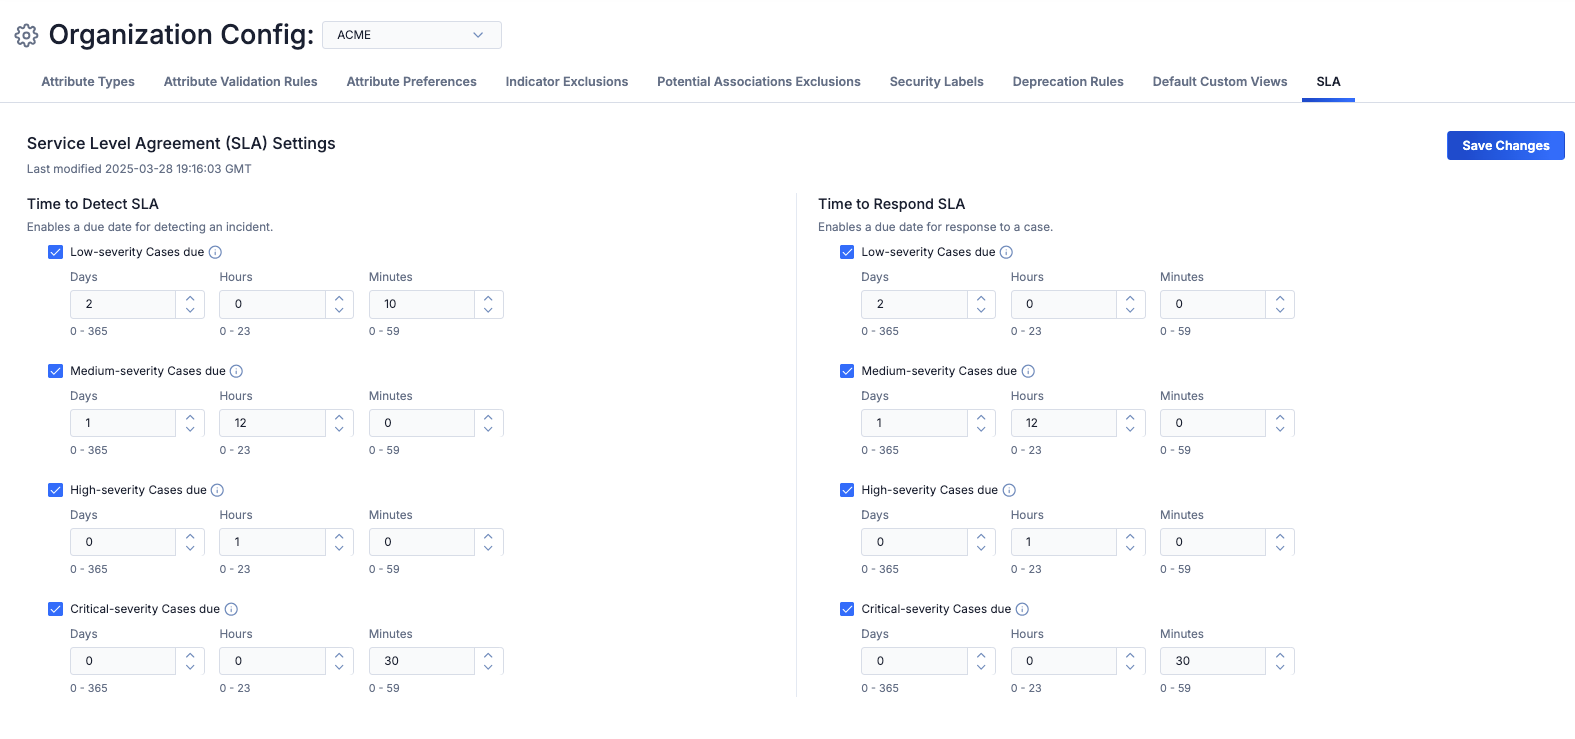Click the Organization Config gear icon

26,35
